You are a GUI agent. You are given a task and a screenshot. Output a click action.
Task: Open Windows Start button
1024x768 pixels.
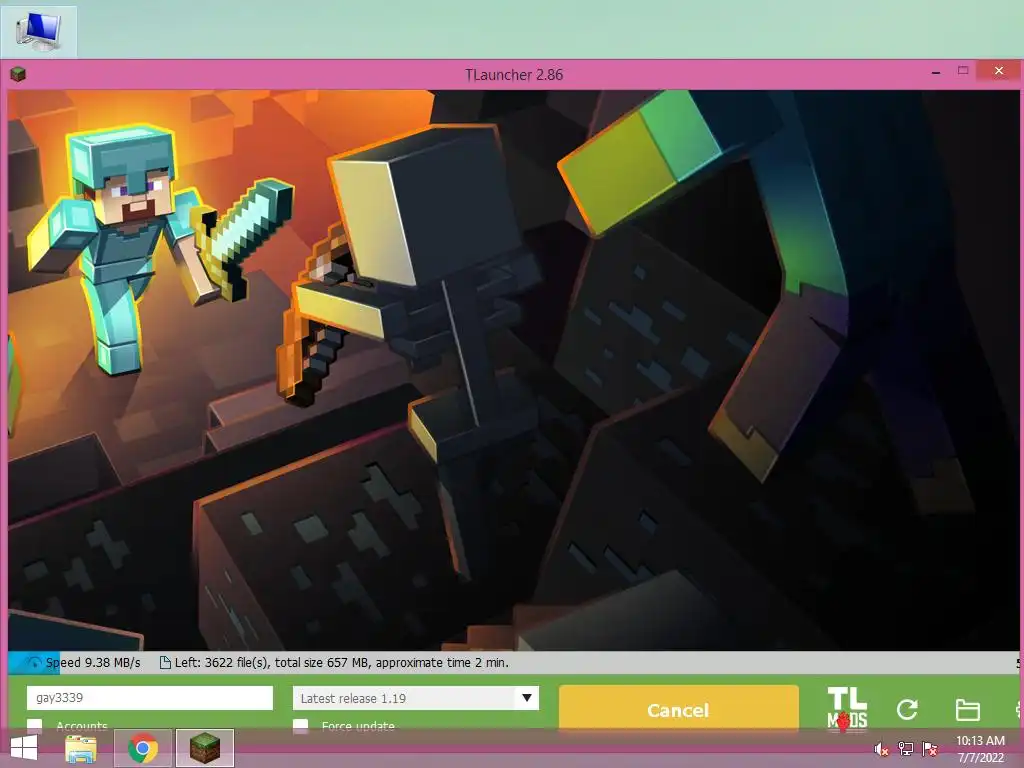pyautogui.click(x=24, y=748)
